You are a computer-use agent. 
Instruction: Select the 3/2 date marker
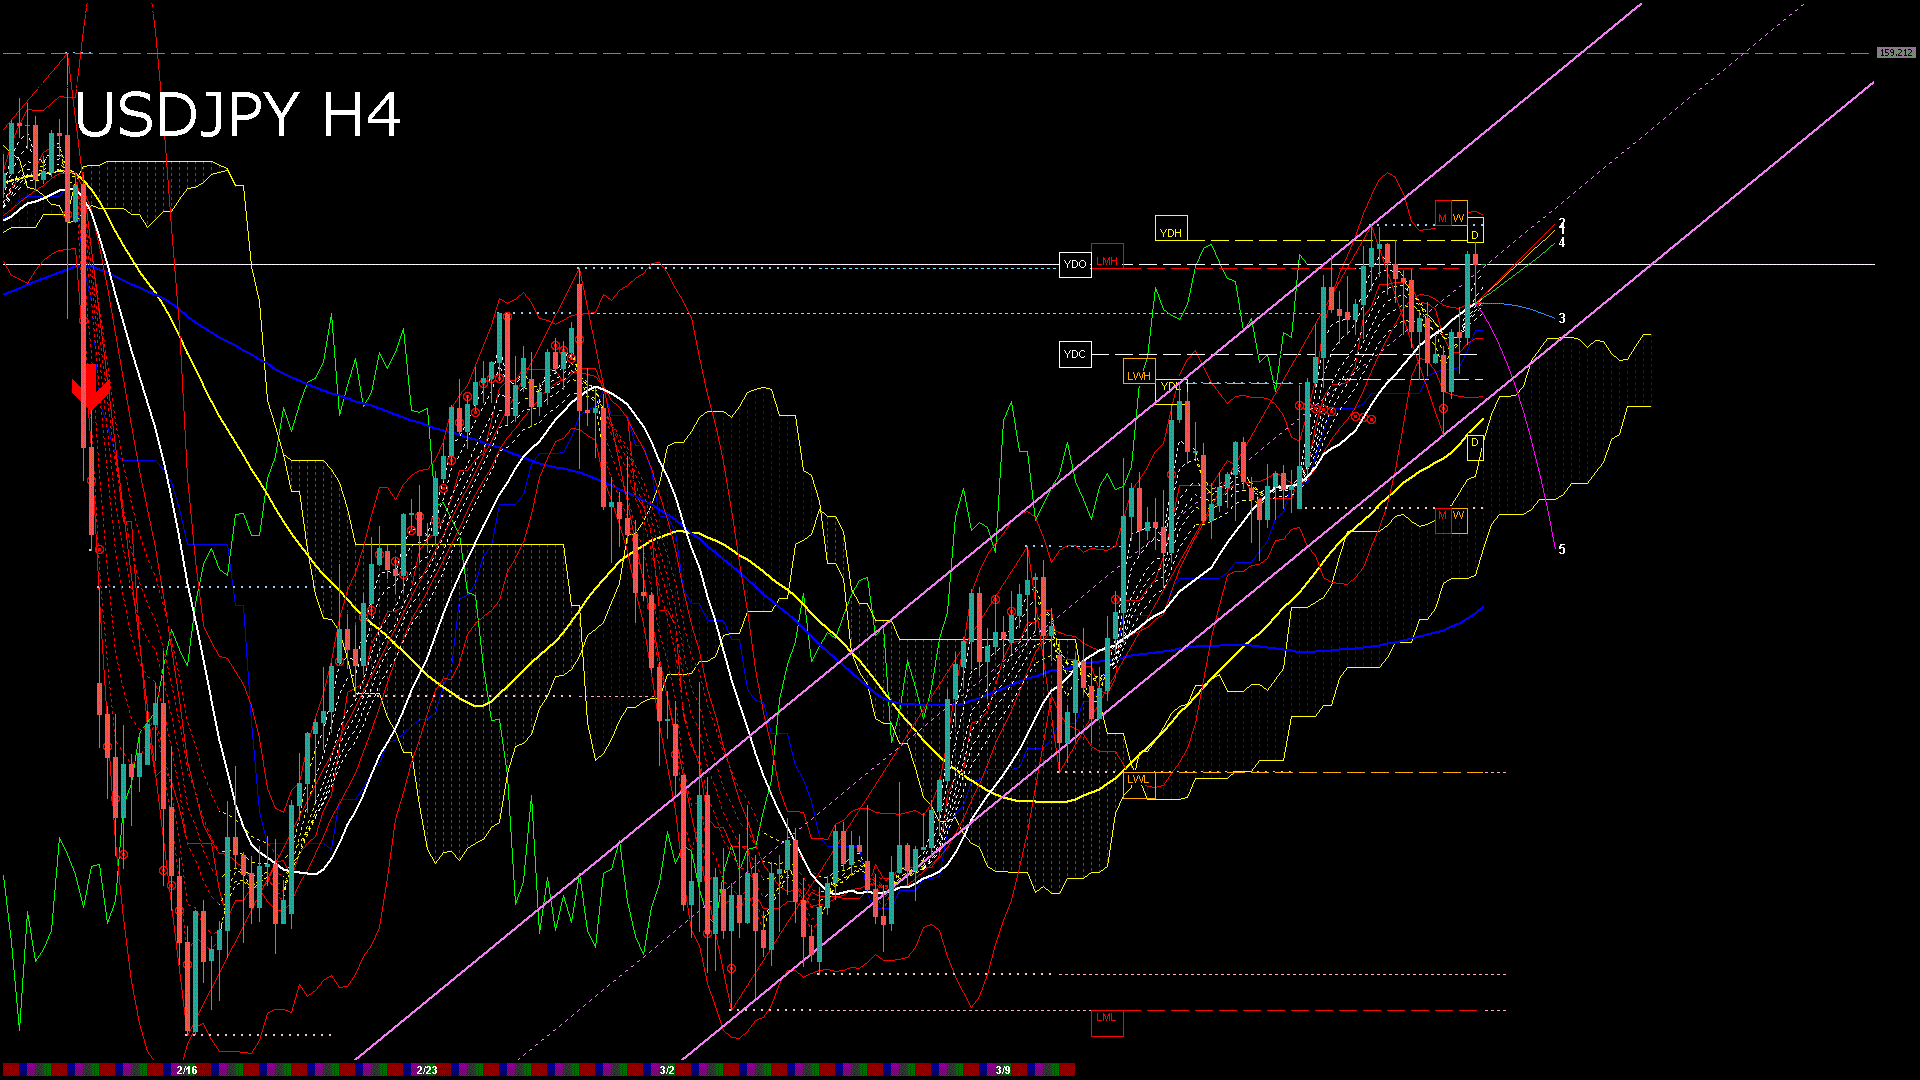(x=667, y=1070)
